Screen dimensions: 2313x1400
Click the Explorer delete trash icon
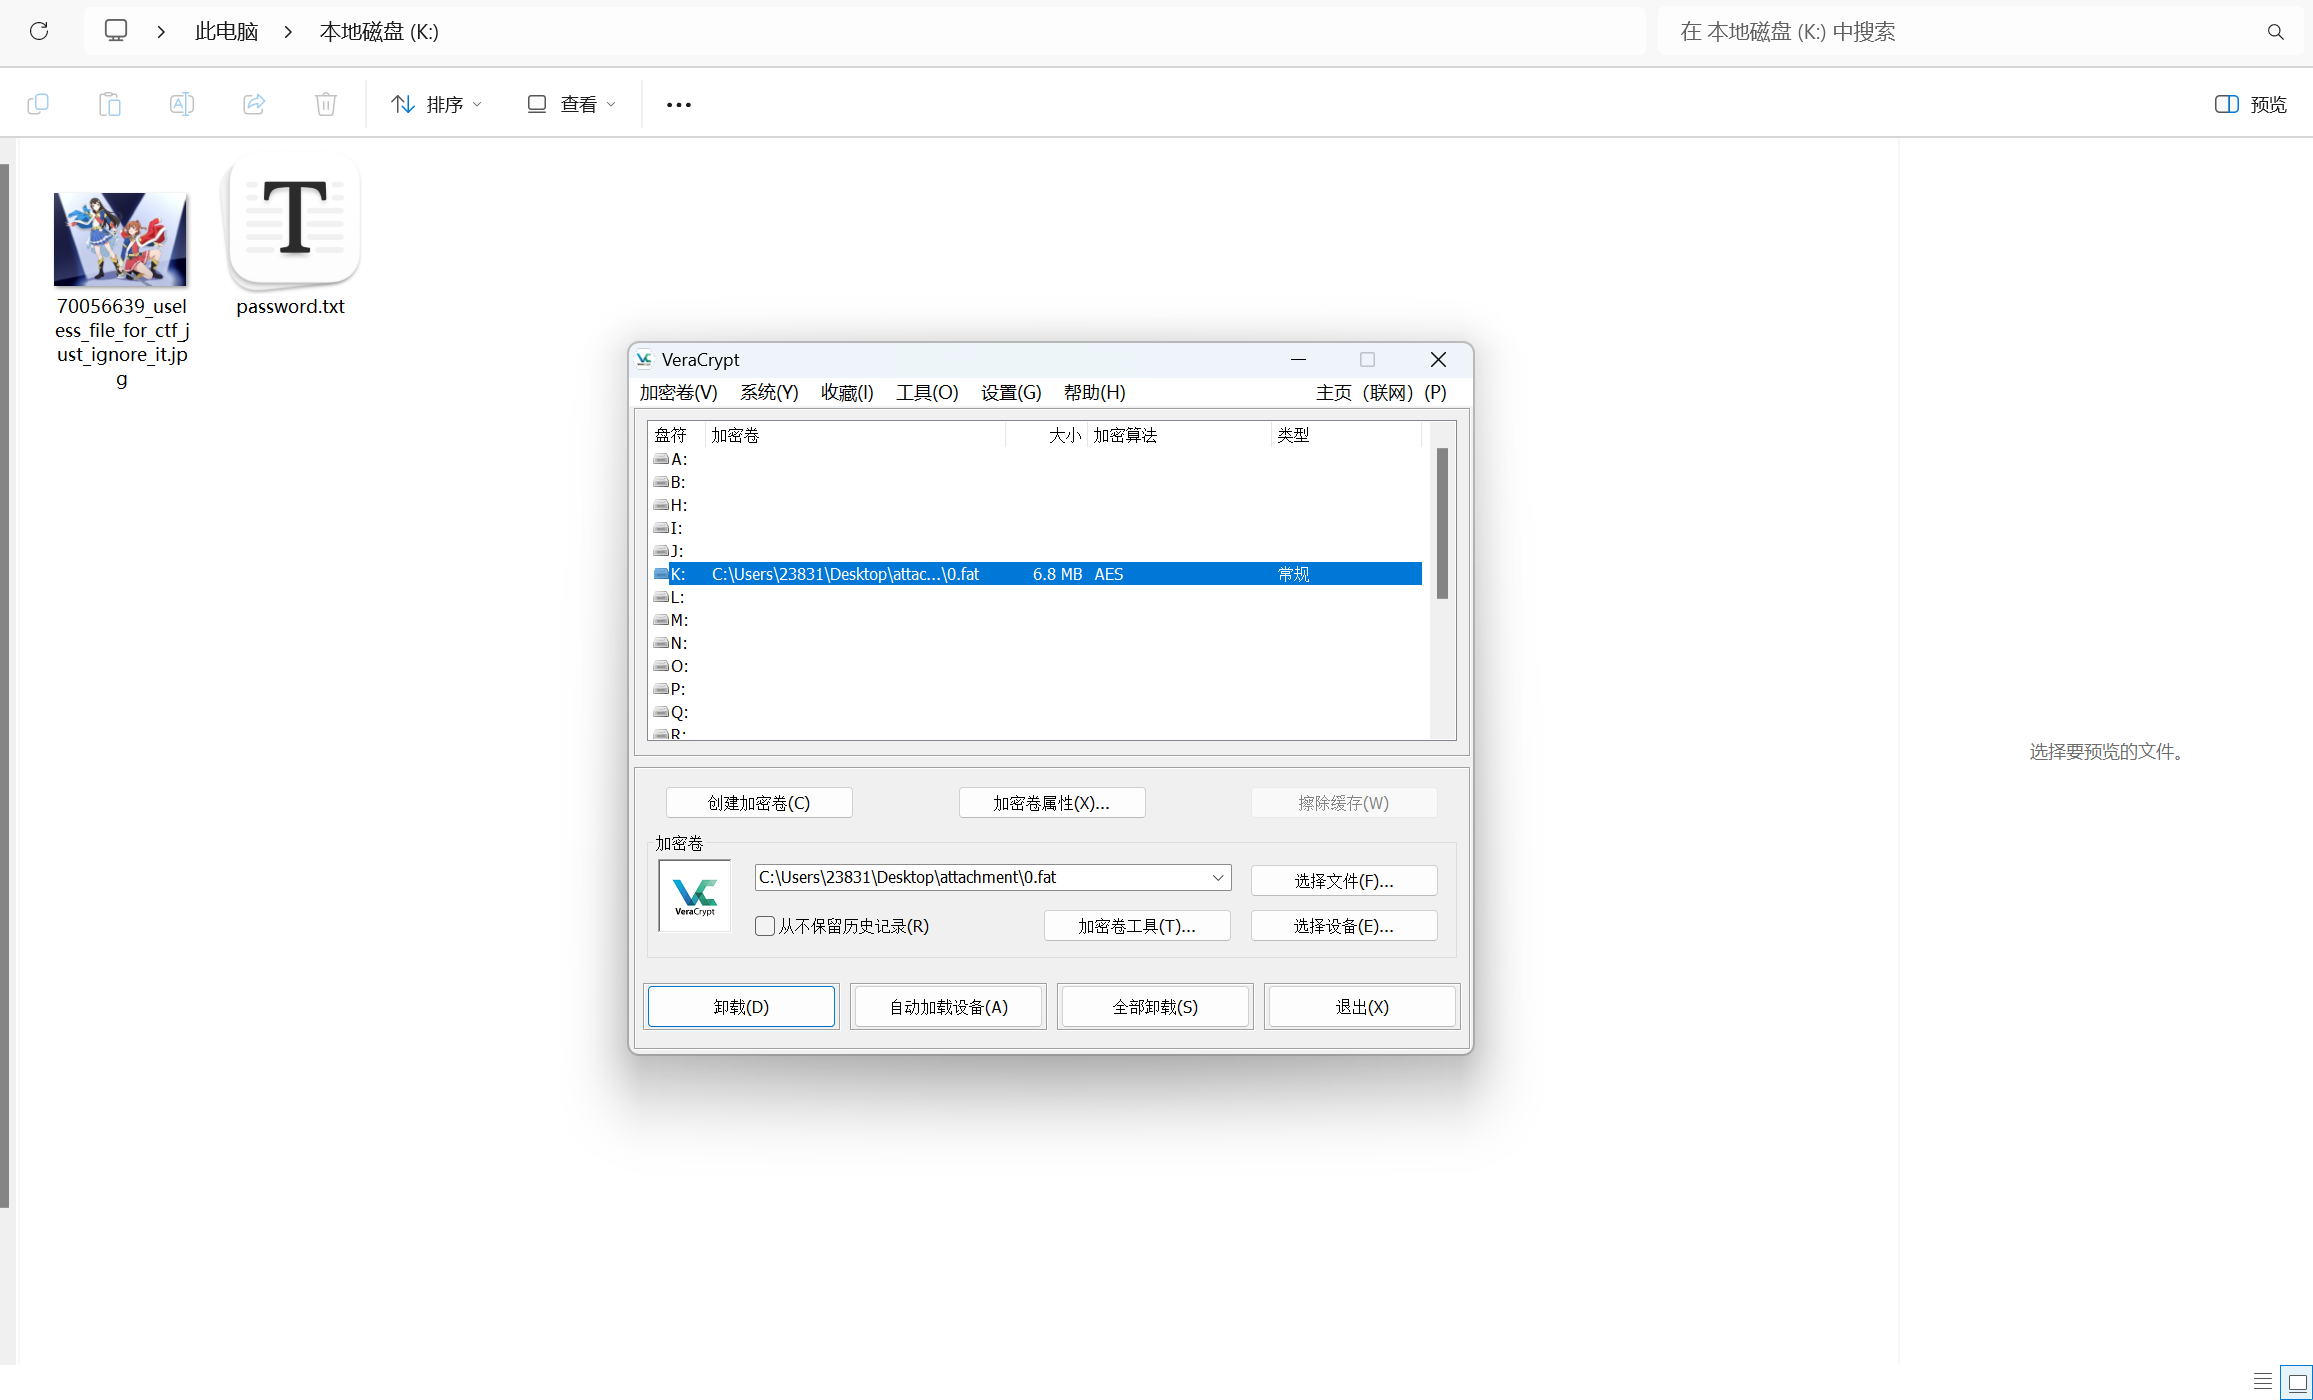(x=326, y=104)
